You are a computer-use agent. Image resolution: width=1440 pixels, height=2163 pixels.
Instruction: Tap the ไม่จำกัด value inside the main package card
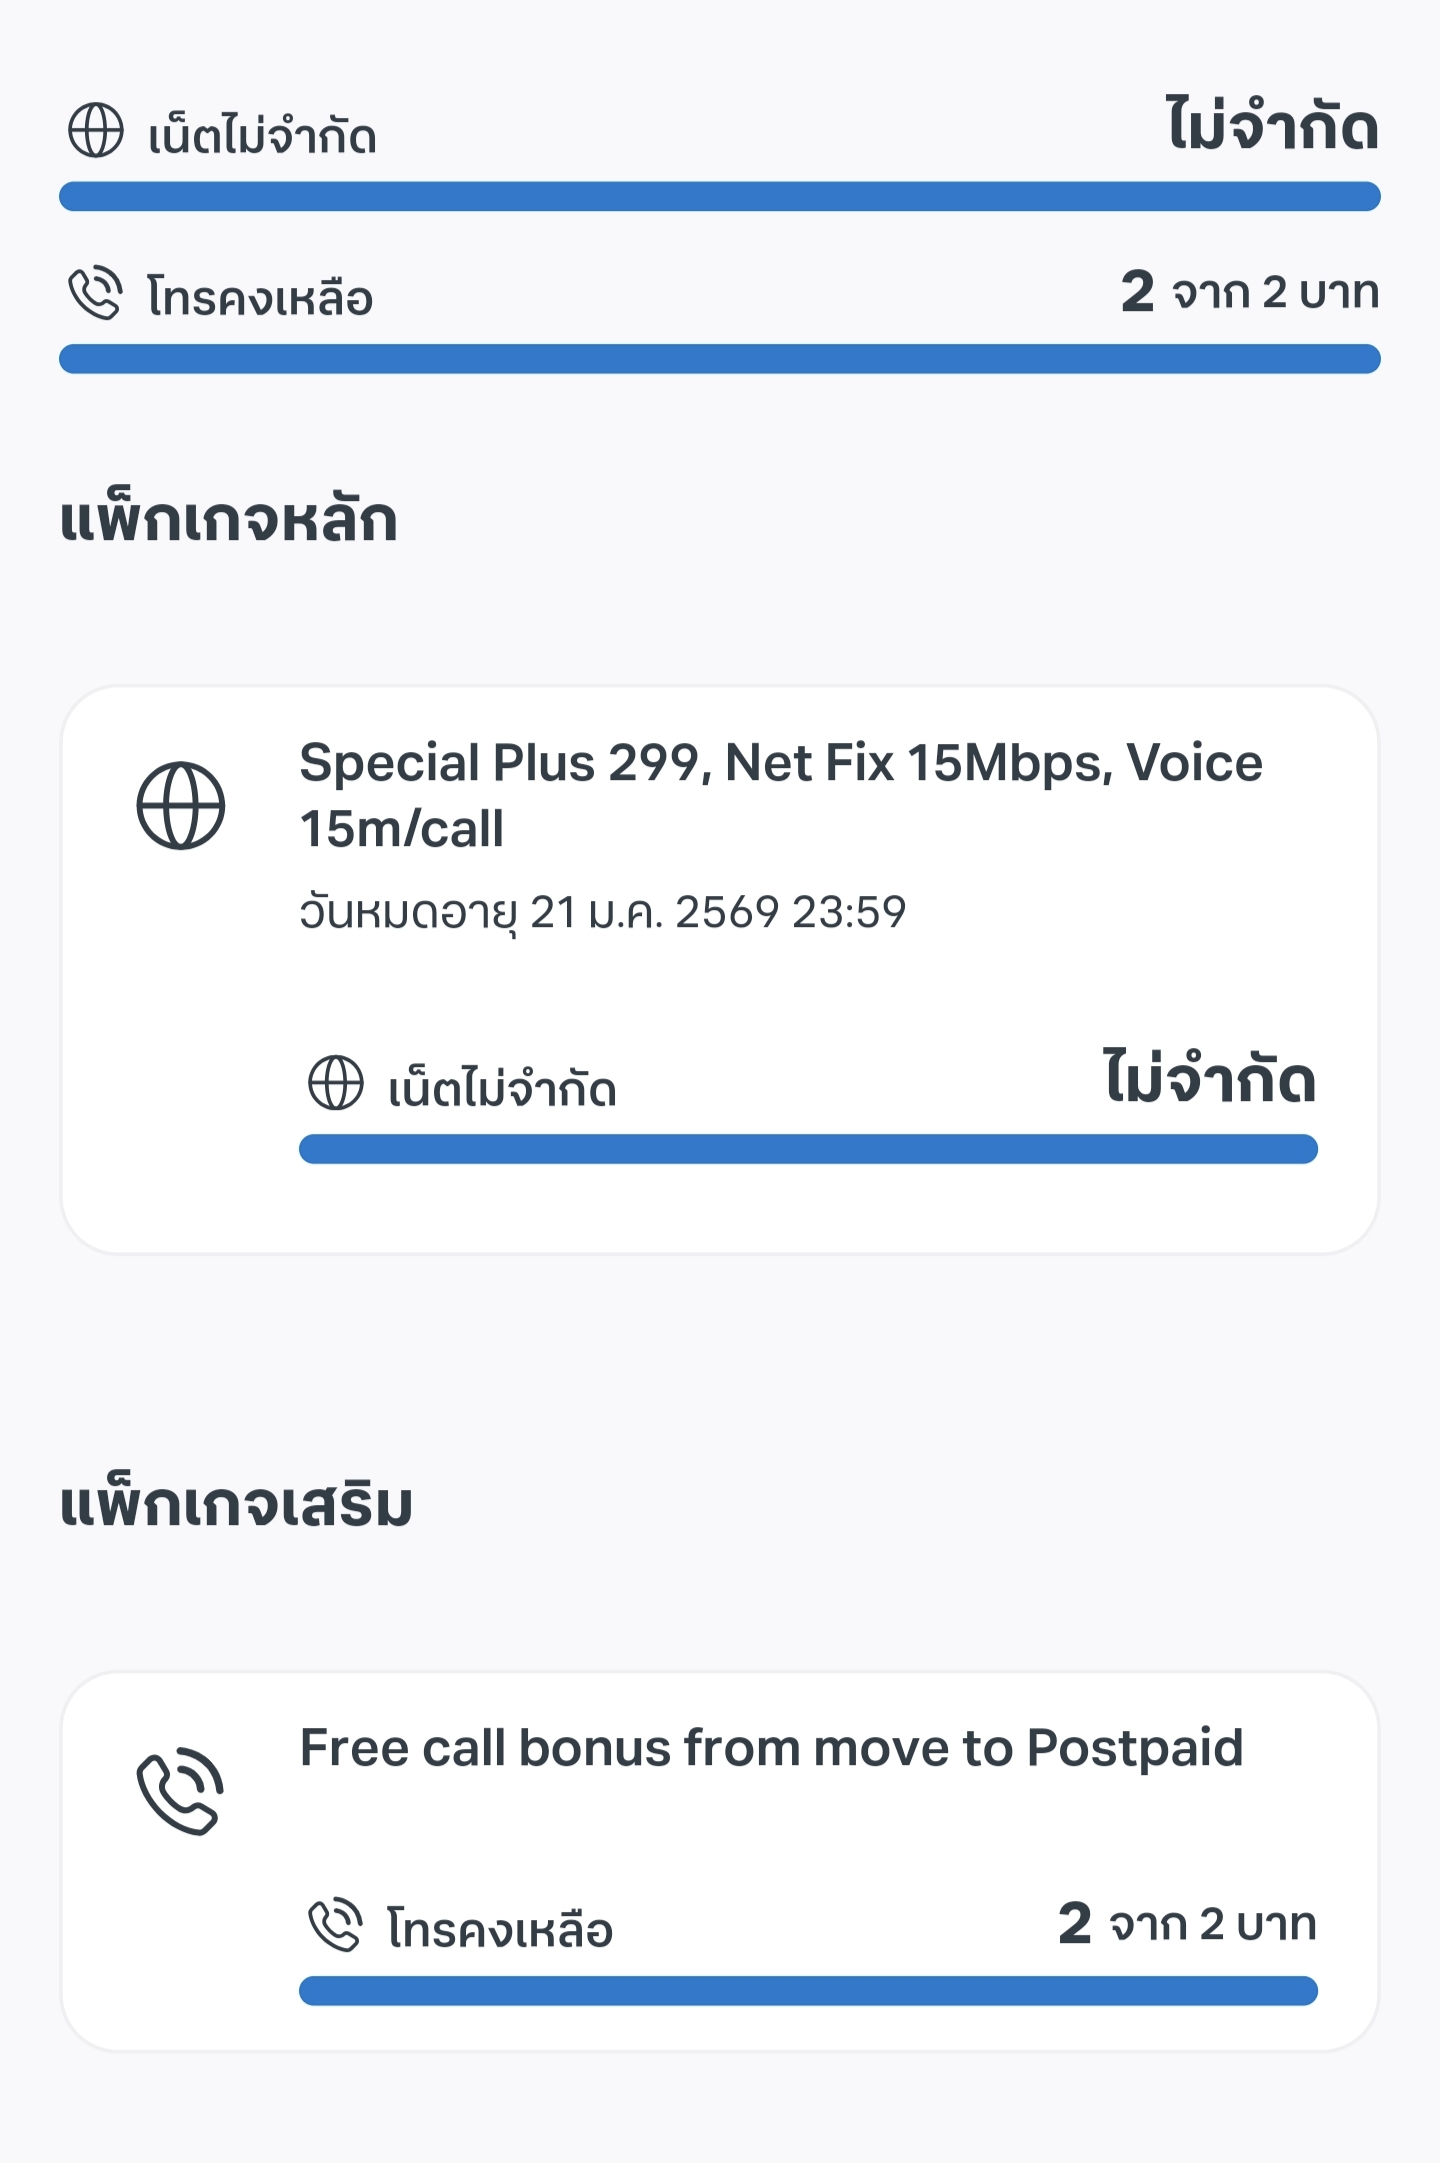click(1210, 1080)
